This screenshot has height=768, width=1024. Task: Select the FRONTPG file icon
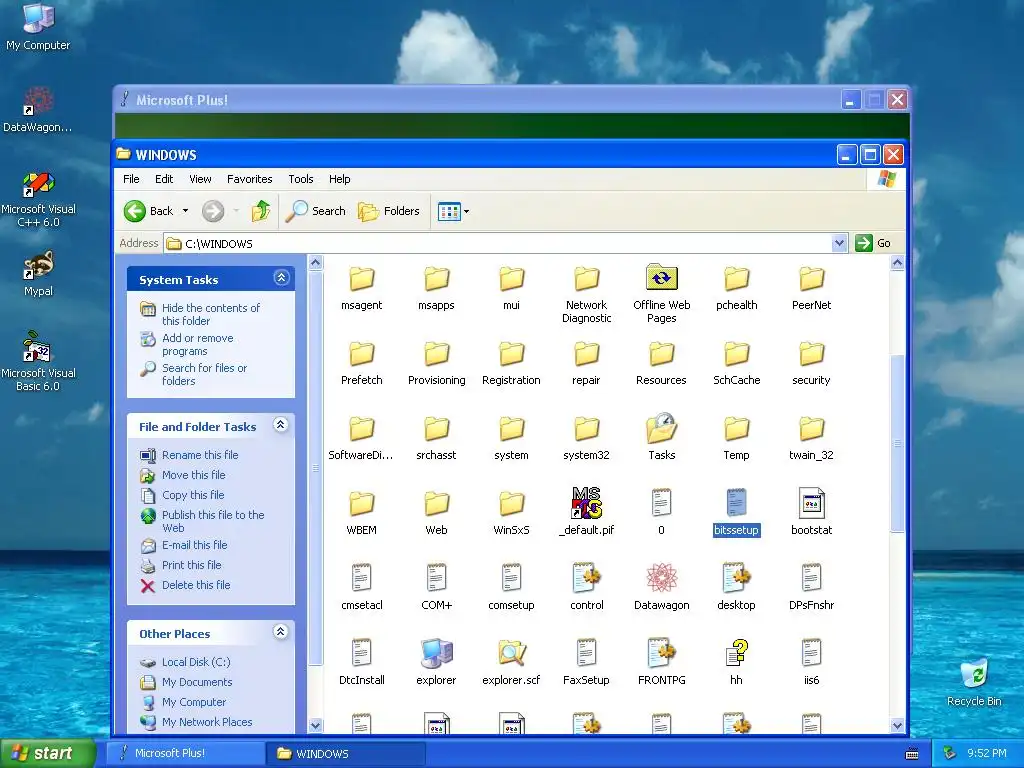click(x=662, y=662)
